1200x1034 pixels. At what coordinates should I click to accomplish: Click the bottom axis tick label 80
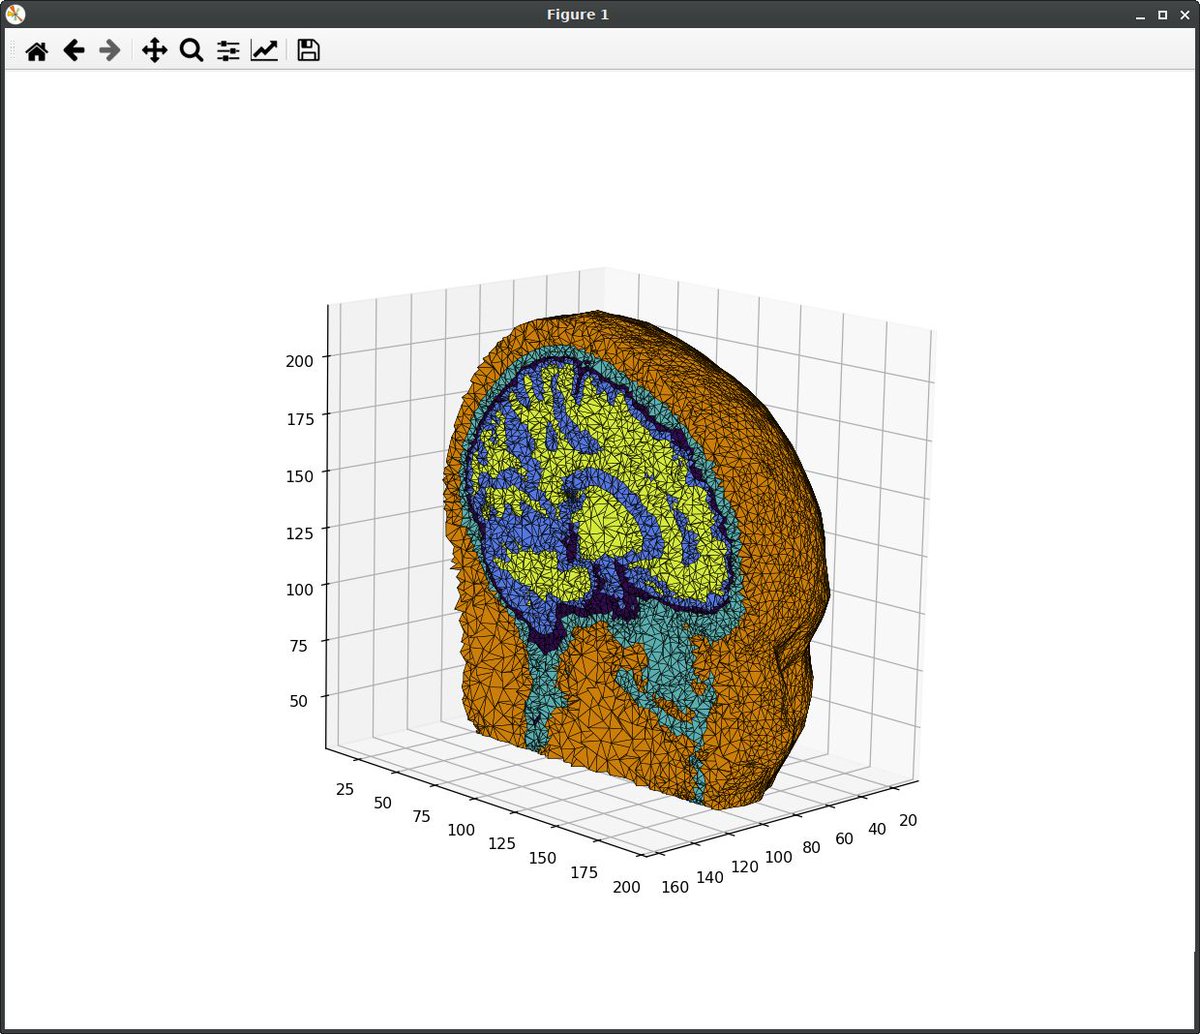pos(810,848)
